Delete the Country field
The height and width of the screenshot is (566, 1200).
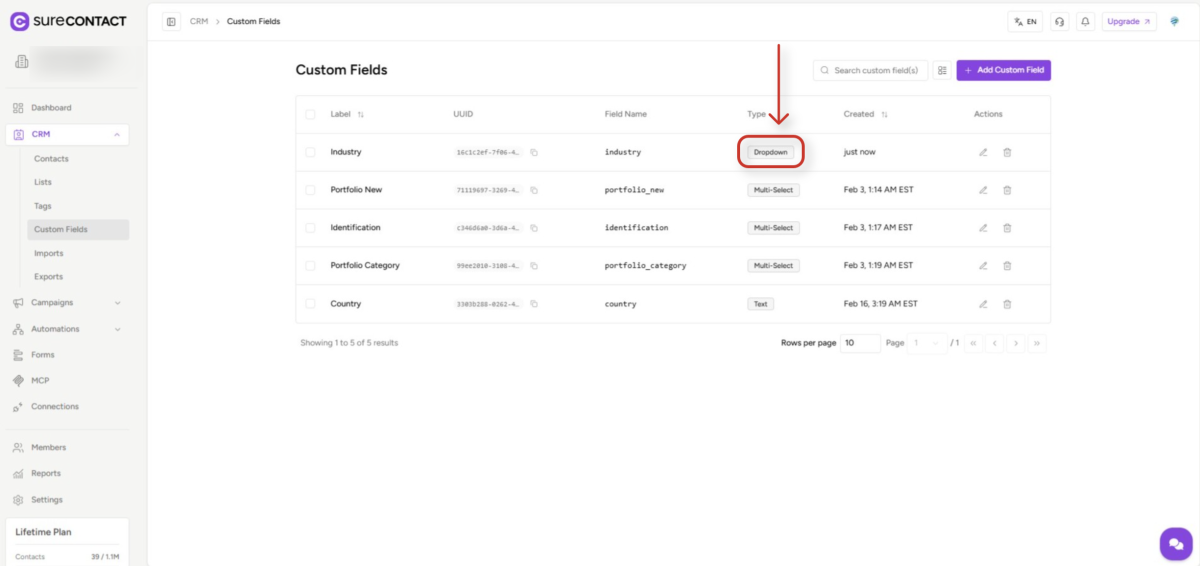(x=1007, y=304)
